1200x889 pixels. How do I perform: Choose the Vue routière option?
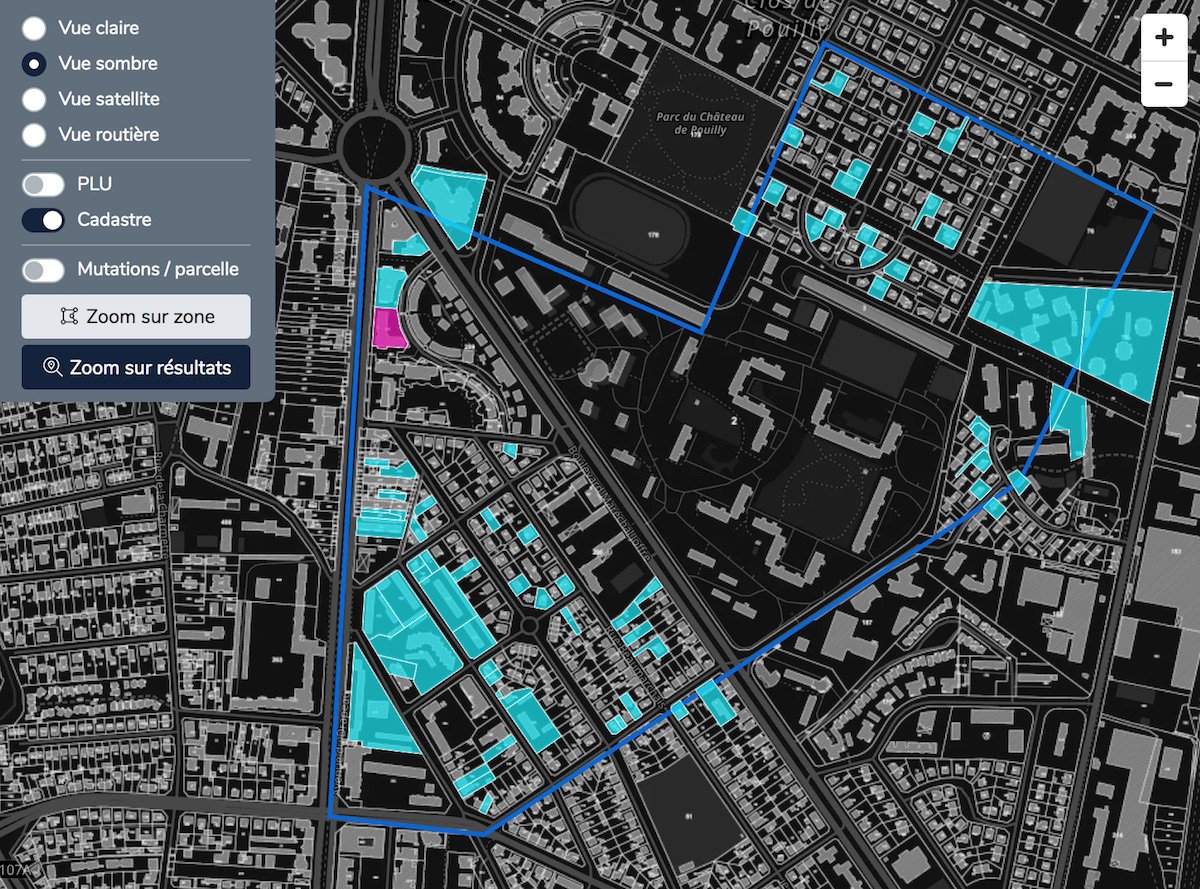34,134
